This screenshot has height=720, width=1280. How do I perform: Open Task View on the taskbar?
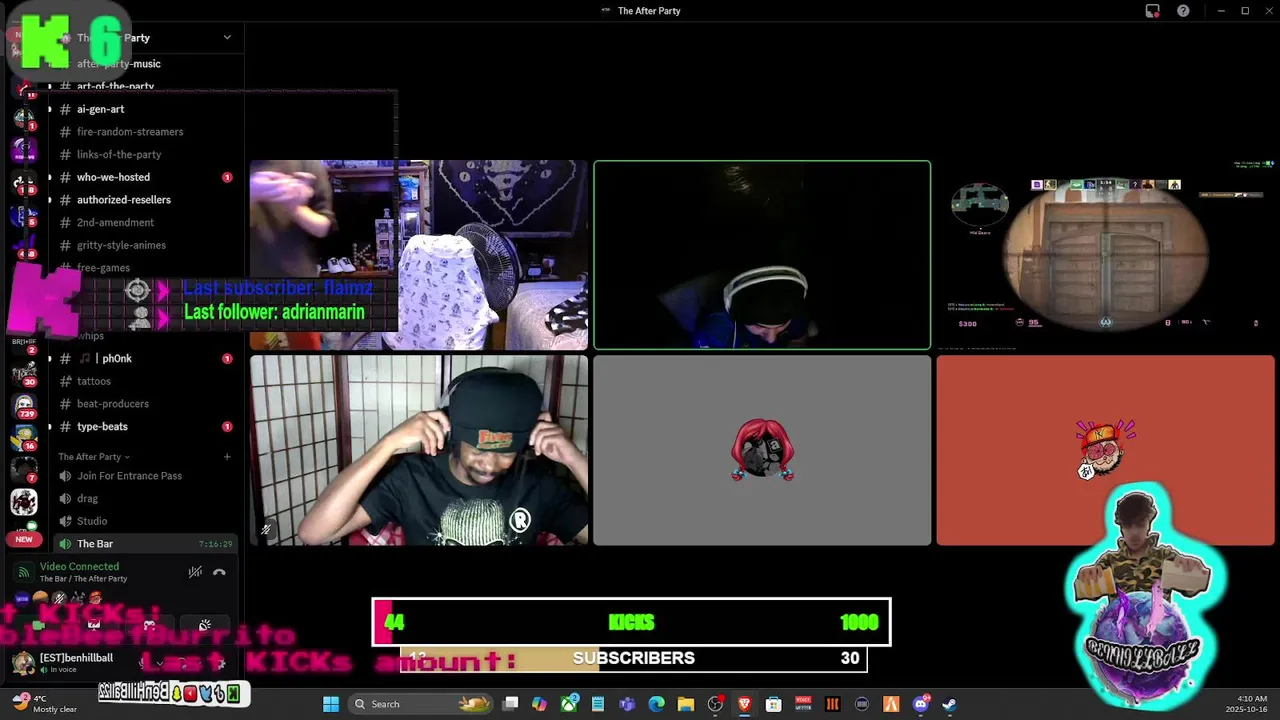point(511,704)
